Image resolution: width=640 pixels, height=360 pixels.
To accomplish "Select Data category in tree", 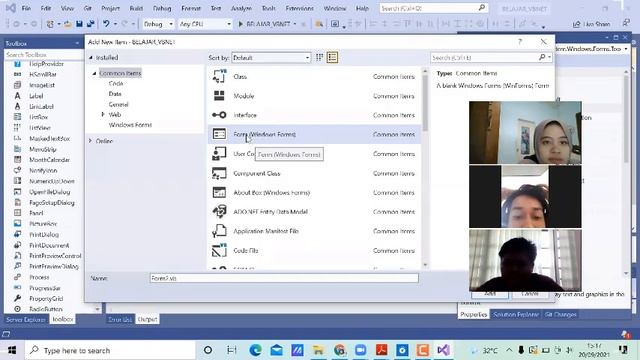I will (115, 94).
